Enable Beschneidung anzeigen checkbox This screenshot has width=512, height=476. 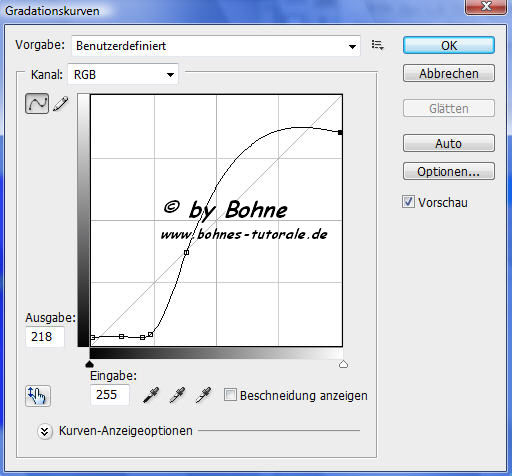tap(230, 395)
